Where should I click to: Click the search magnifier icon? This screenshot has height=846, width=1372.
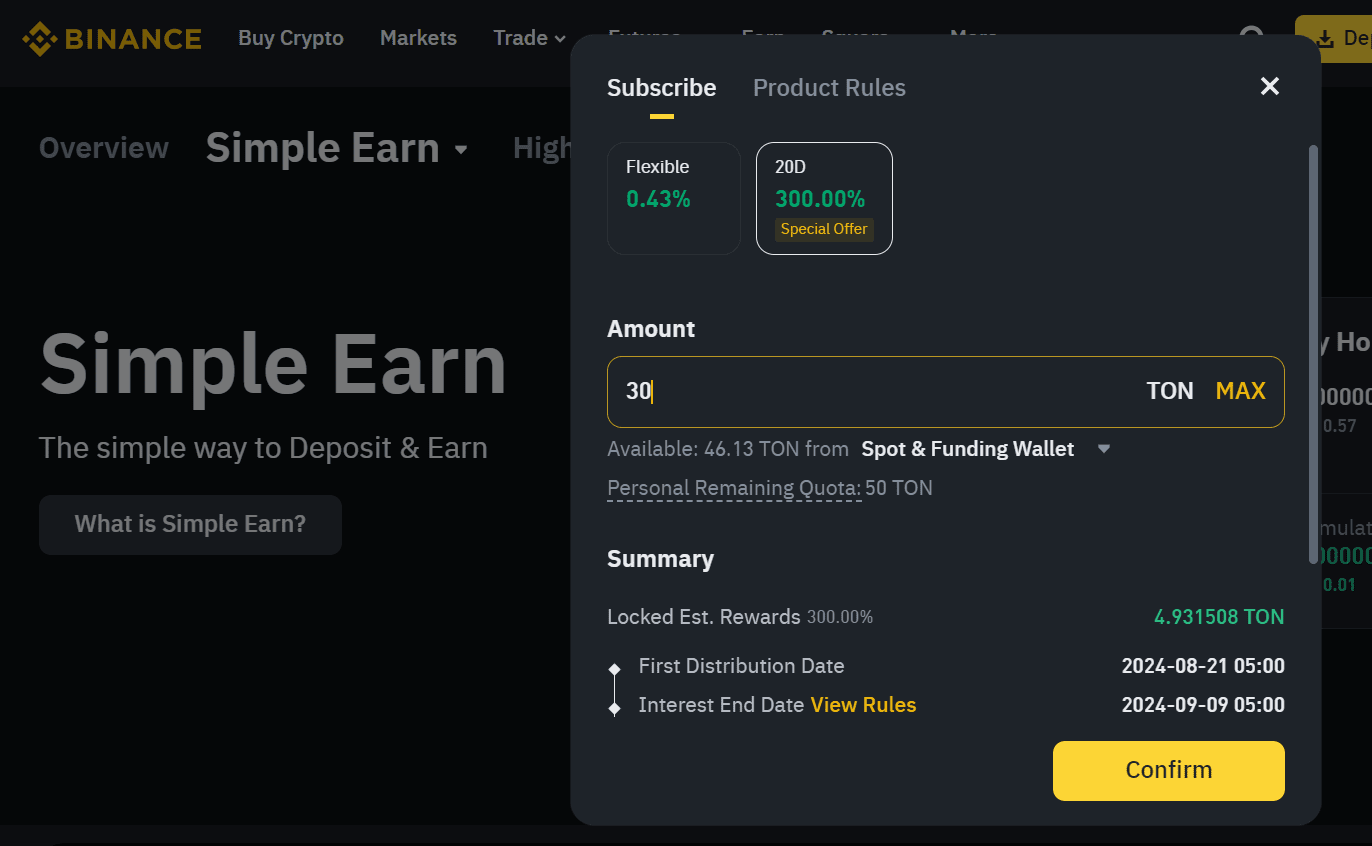click(1252, 36)
